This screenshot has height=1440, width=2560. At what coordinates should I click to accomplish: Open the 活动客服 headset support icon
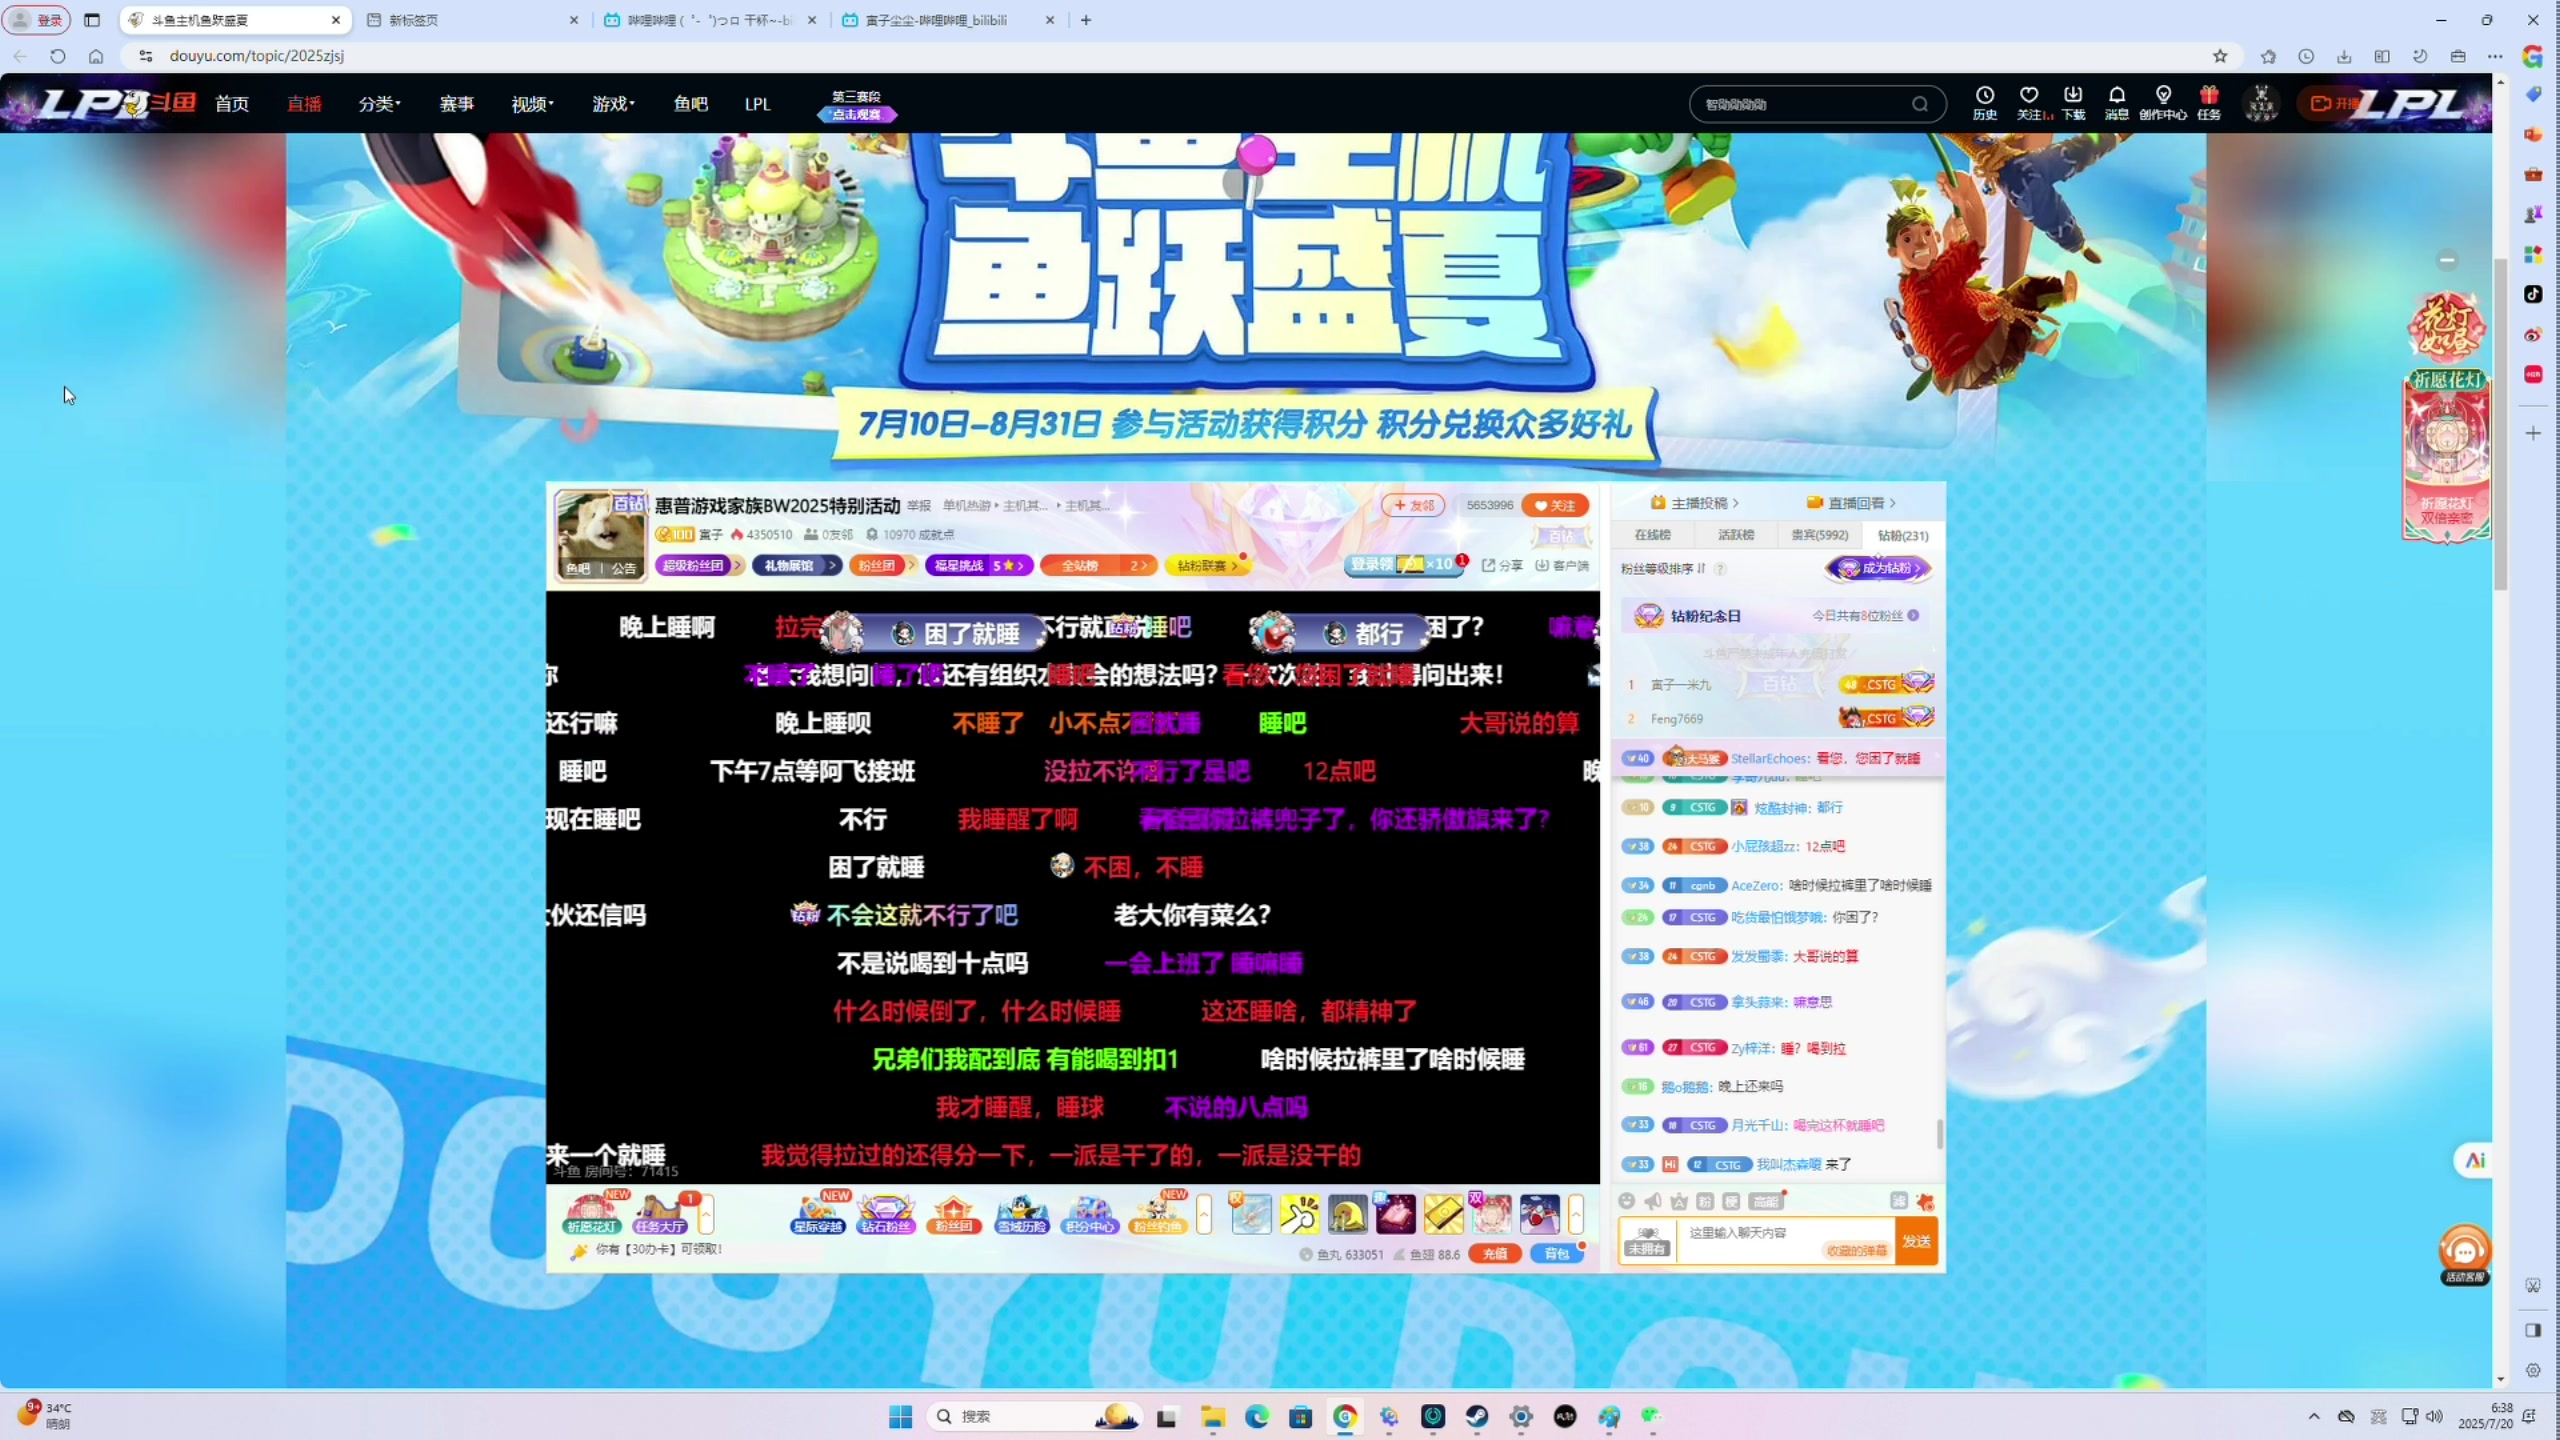[x=2464, y=1254]
